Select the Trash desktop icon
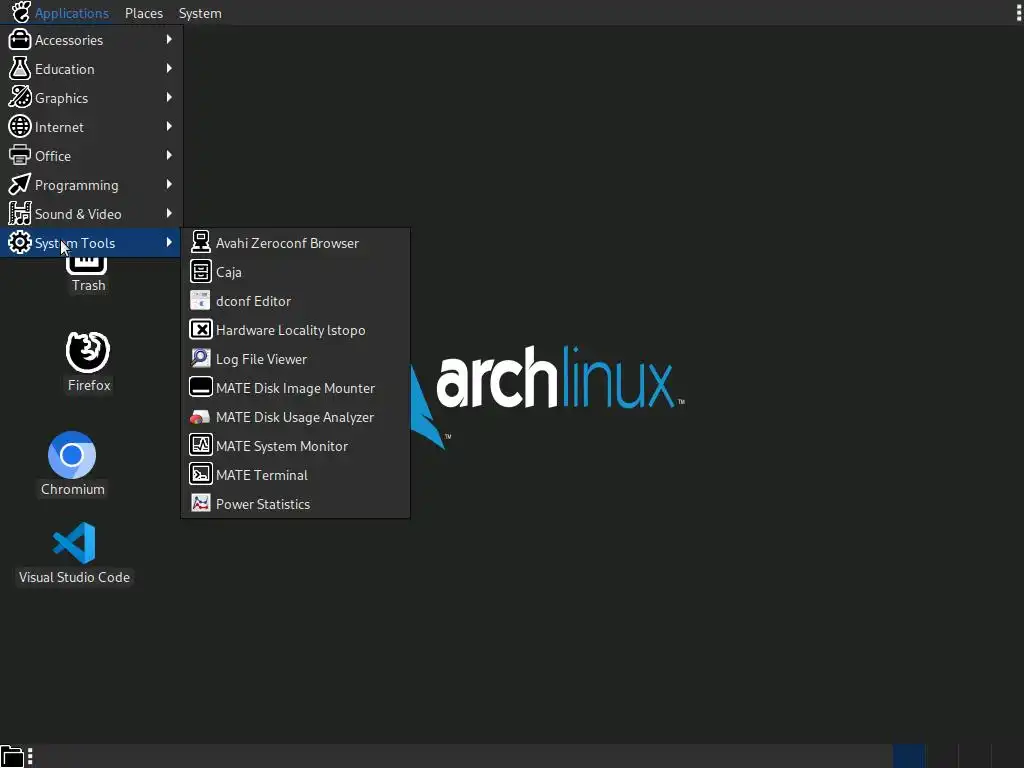The image size is (1024, 768). (88, 276)
